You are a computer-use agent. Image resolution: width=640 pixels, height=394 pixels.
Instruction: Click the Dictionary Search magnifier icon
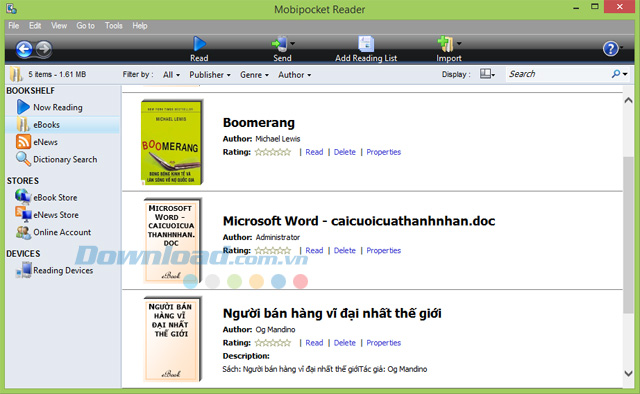click(x=23, y=159)
